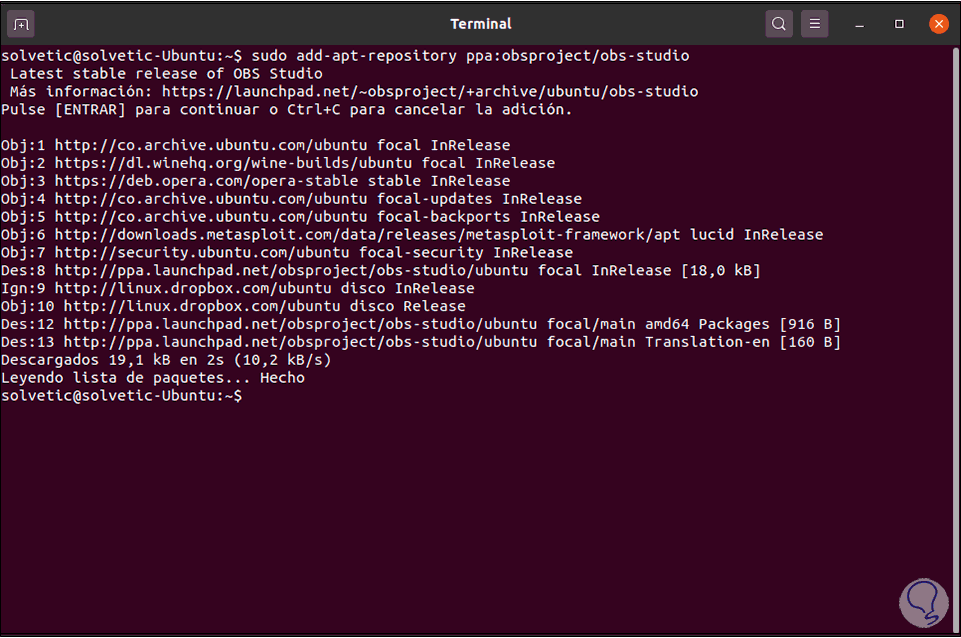Expand the search options via magnifier
This screenshot has height=638, width=961.
778,23
